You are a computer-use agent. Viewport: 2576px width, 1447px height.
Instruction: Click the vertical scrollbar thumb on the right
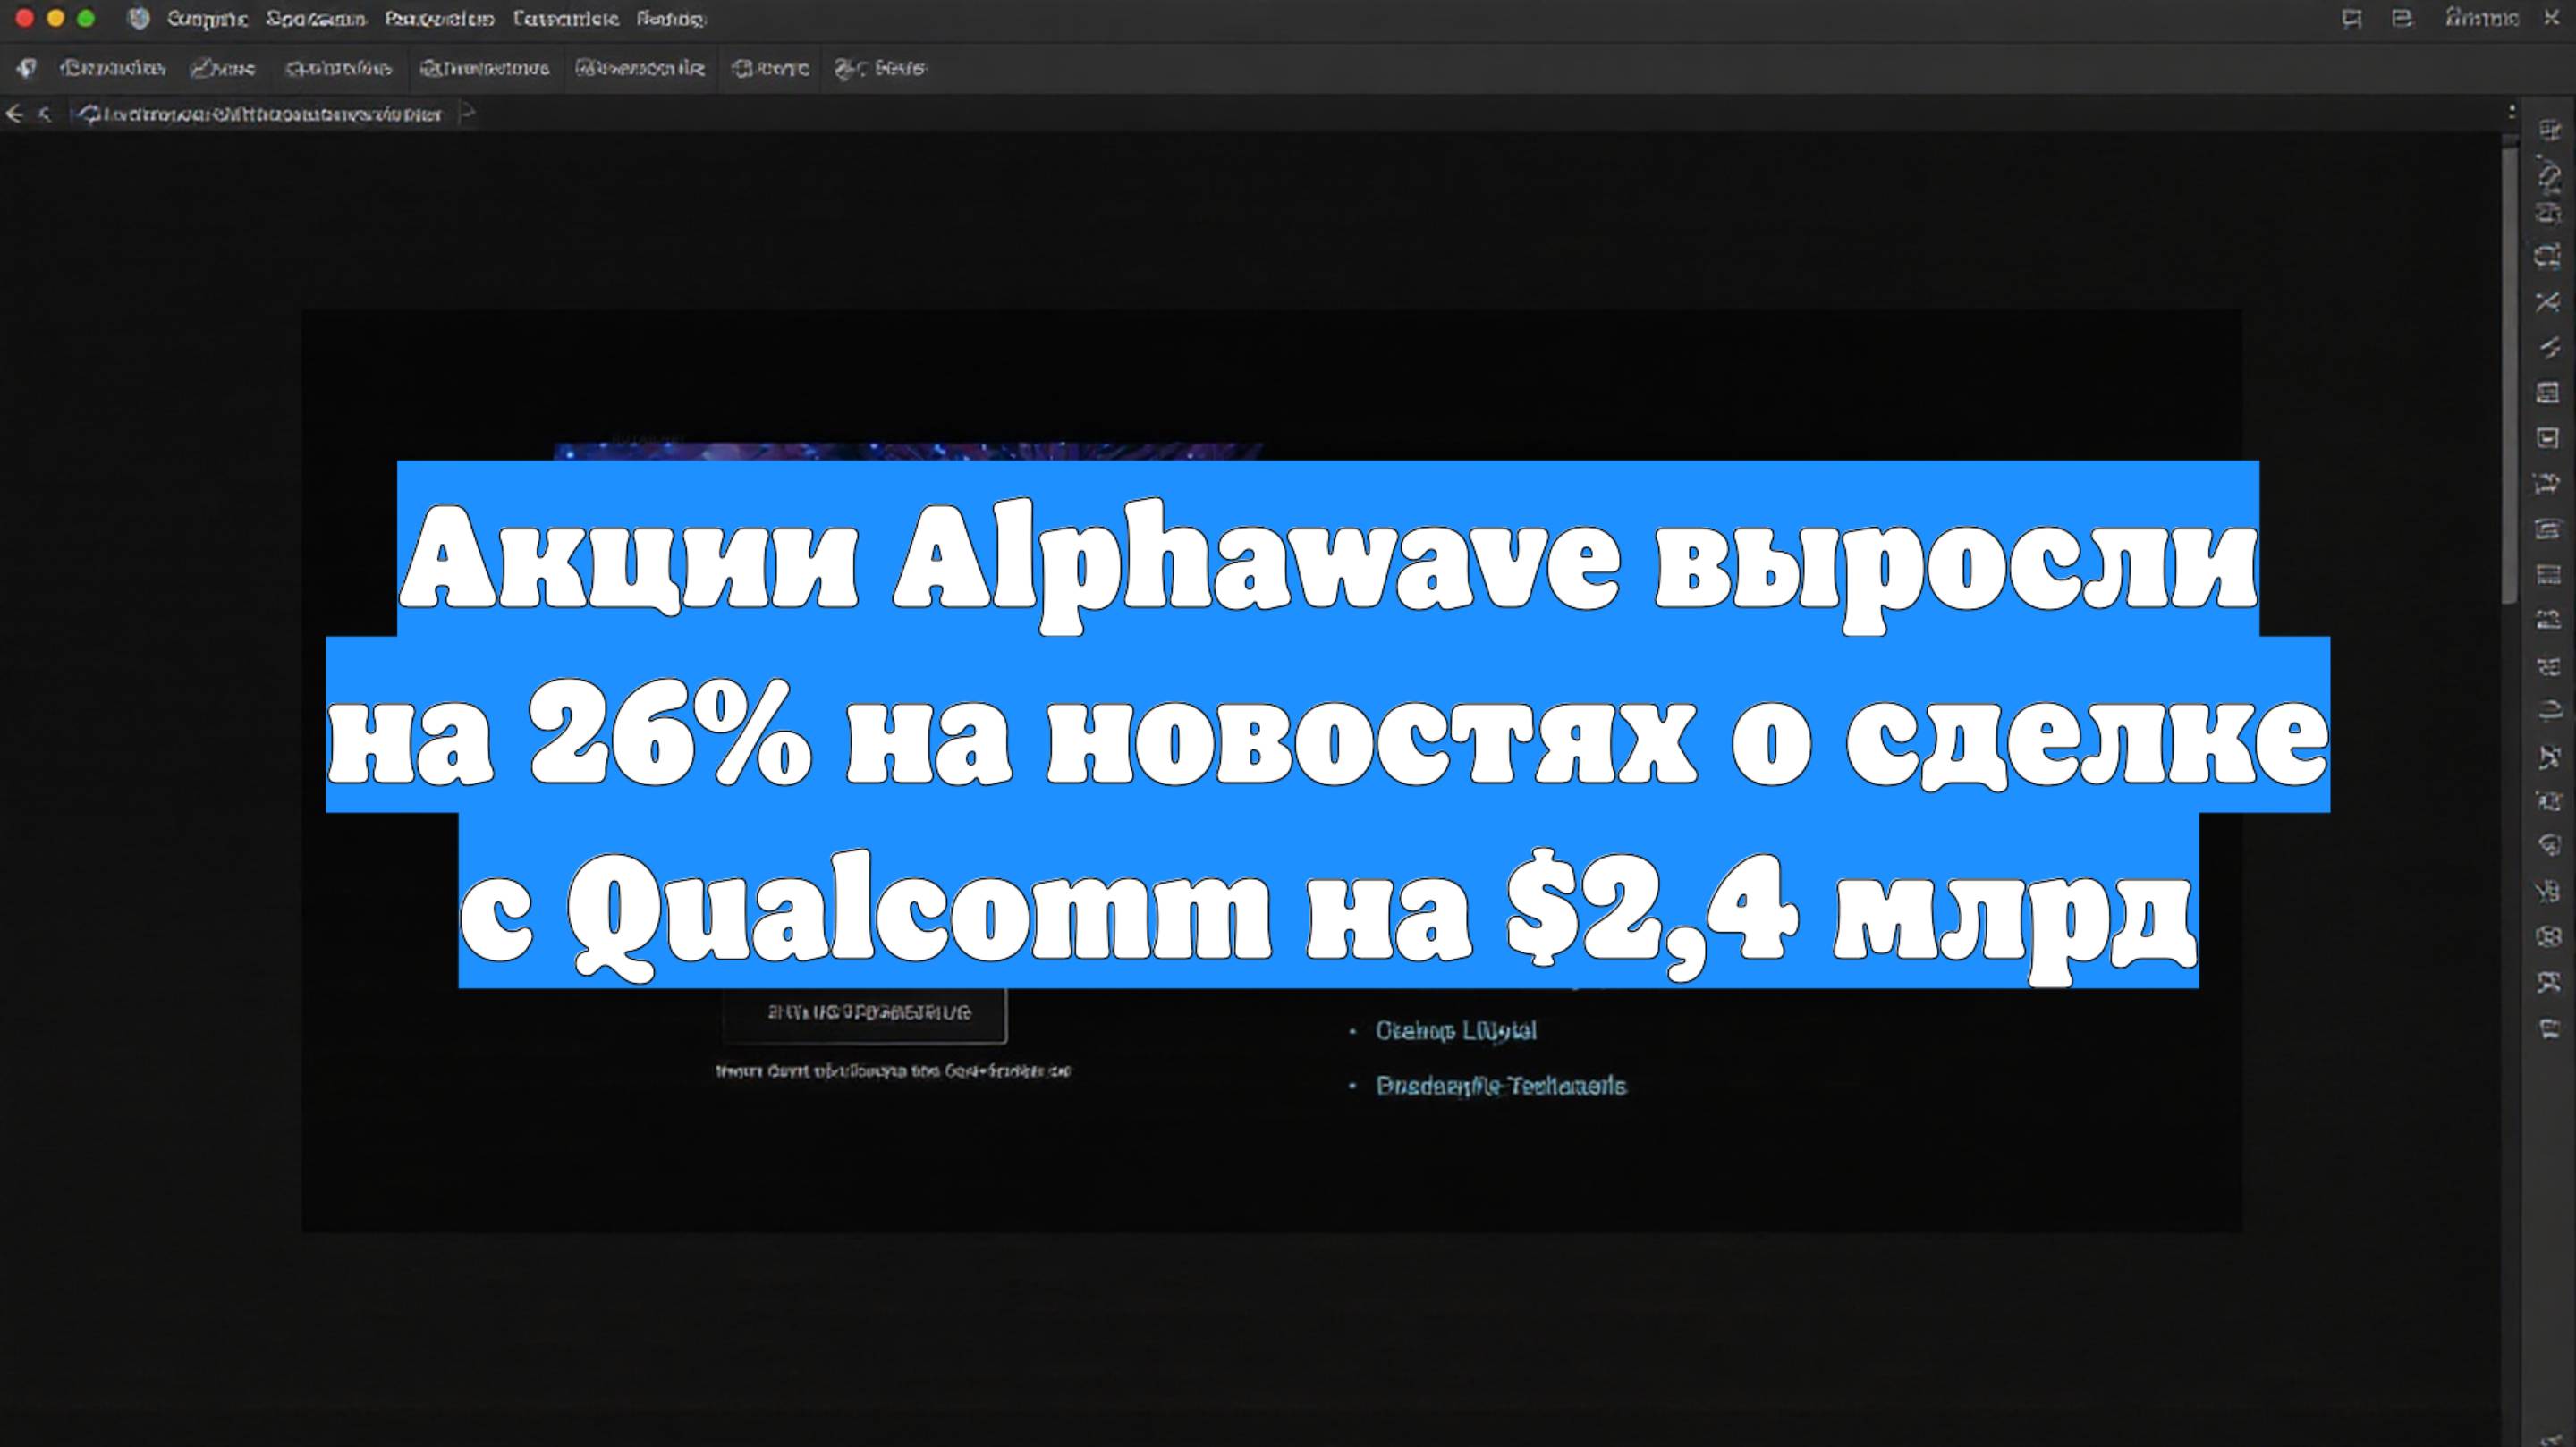coord(2509,375)
